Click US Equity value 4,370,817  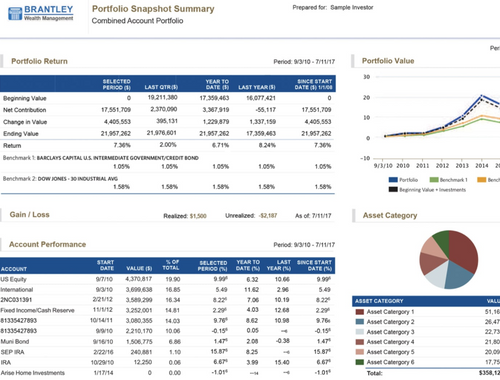[139, 279]
